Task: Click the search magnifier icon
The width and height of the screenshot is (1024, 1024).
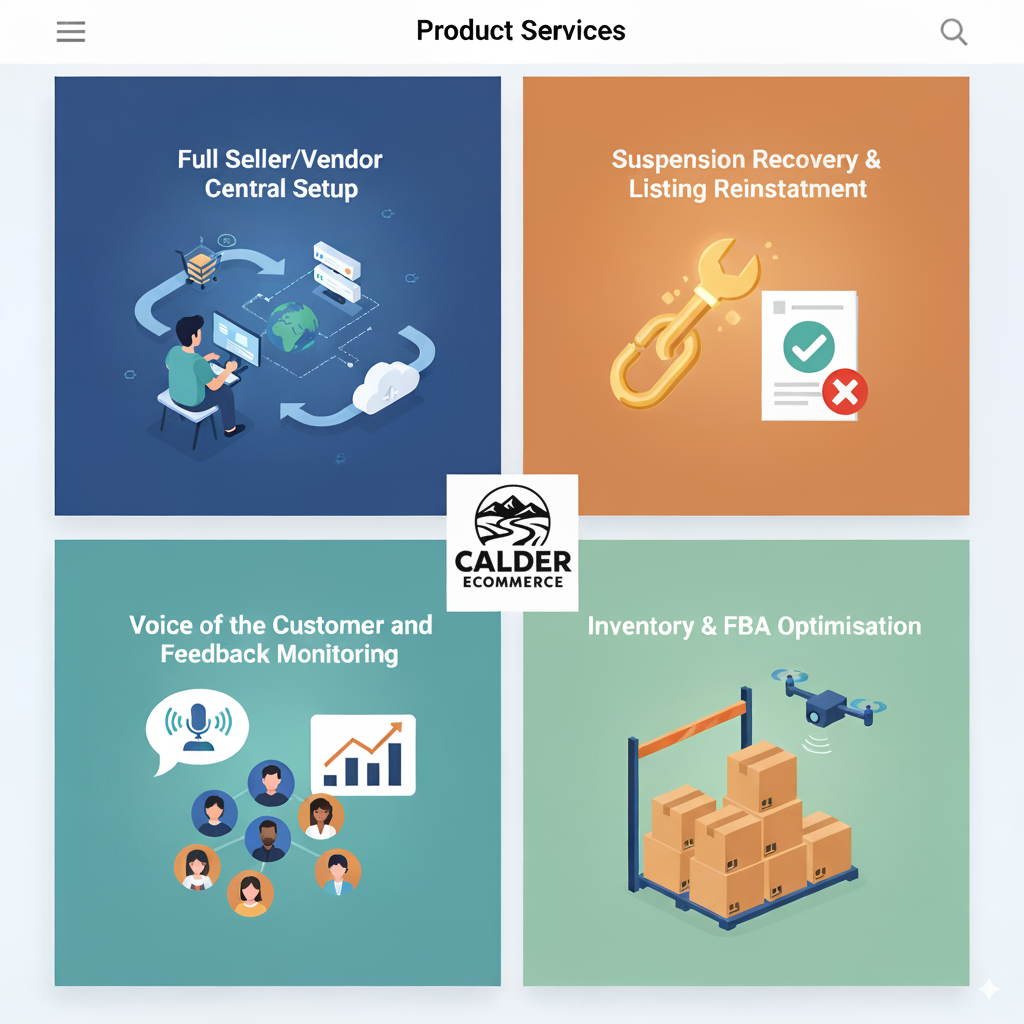Action: coord(954,32)
